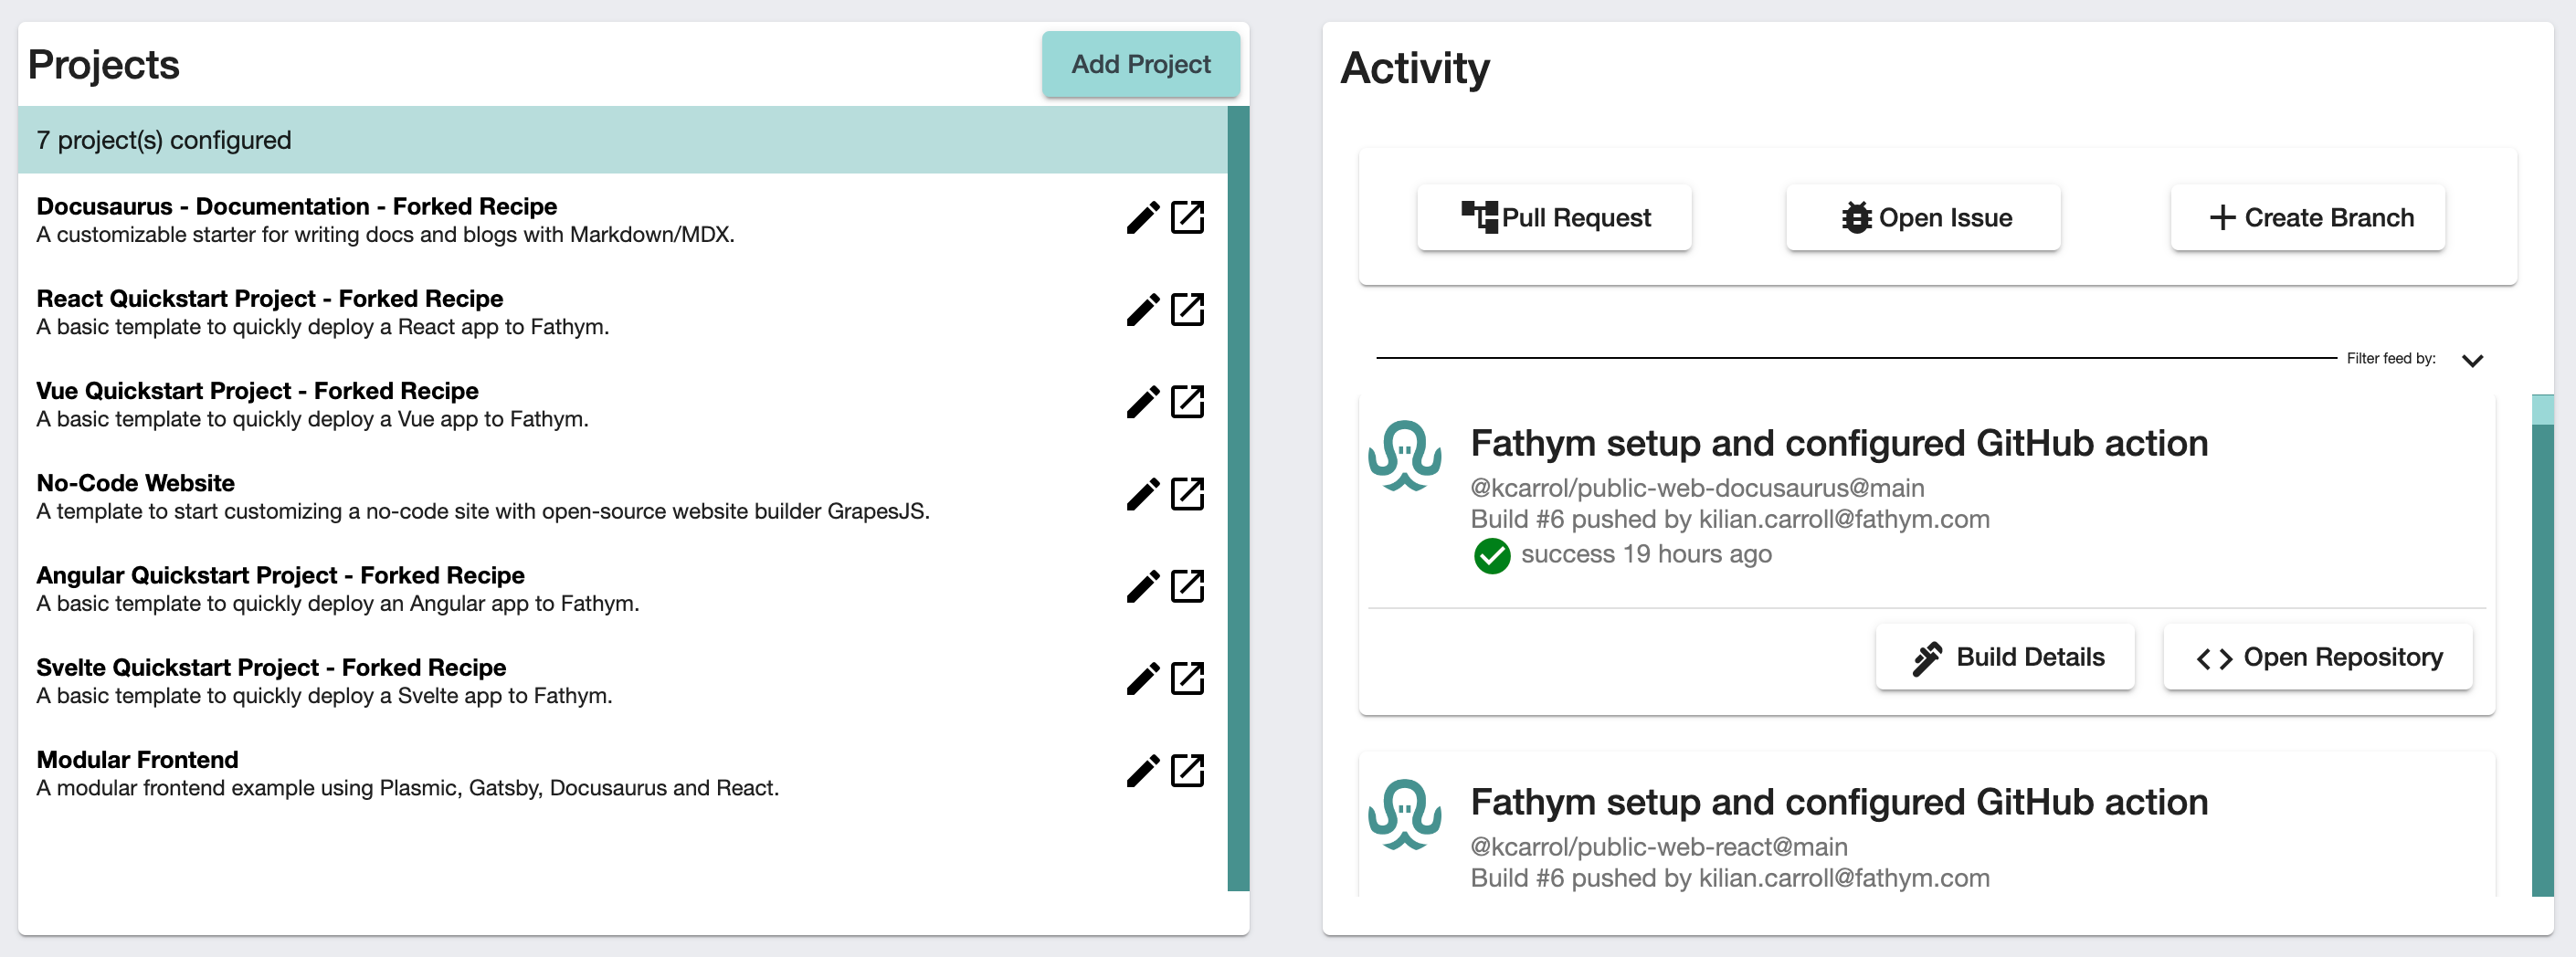Click the Projects panel heading

pos(103,64)
